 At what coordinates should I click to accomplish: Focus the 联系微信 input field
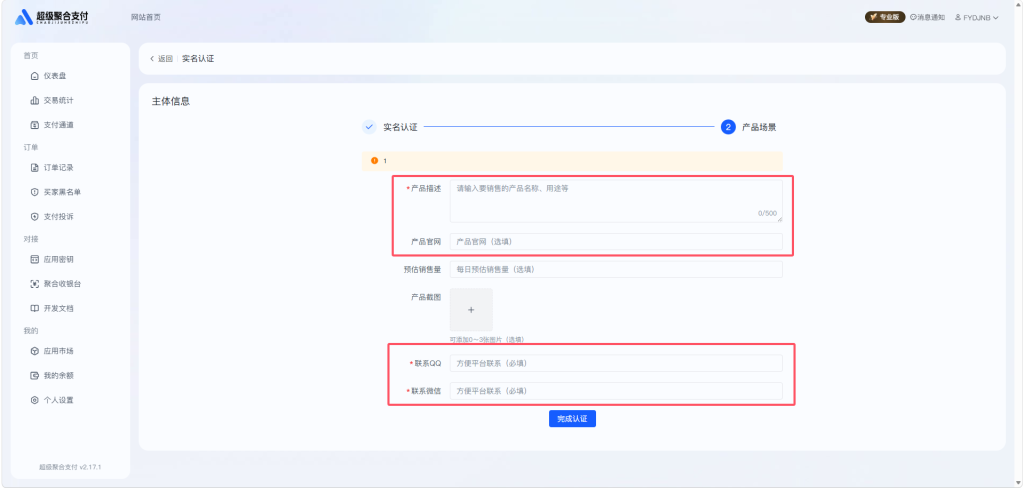(616, 391)
